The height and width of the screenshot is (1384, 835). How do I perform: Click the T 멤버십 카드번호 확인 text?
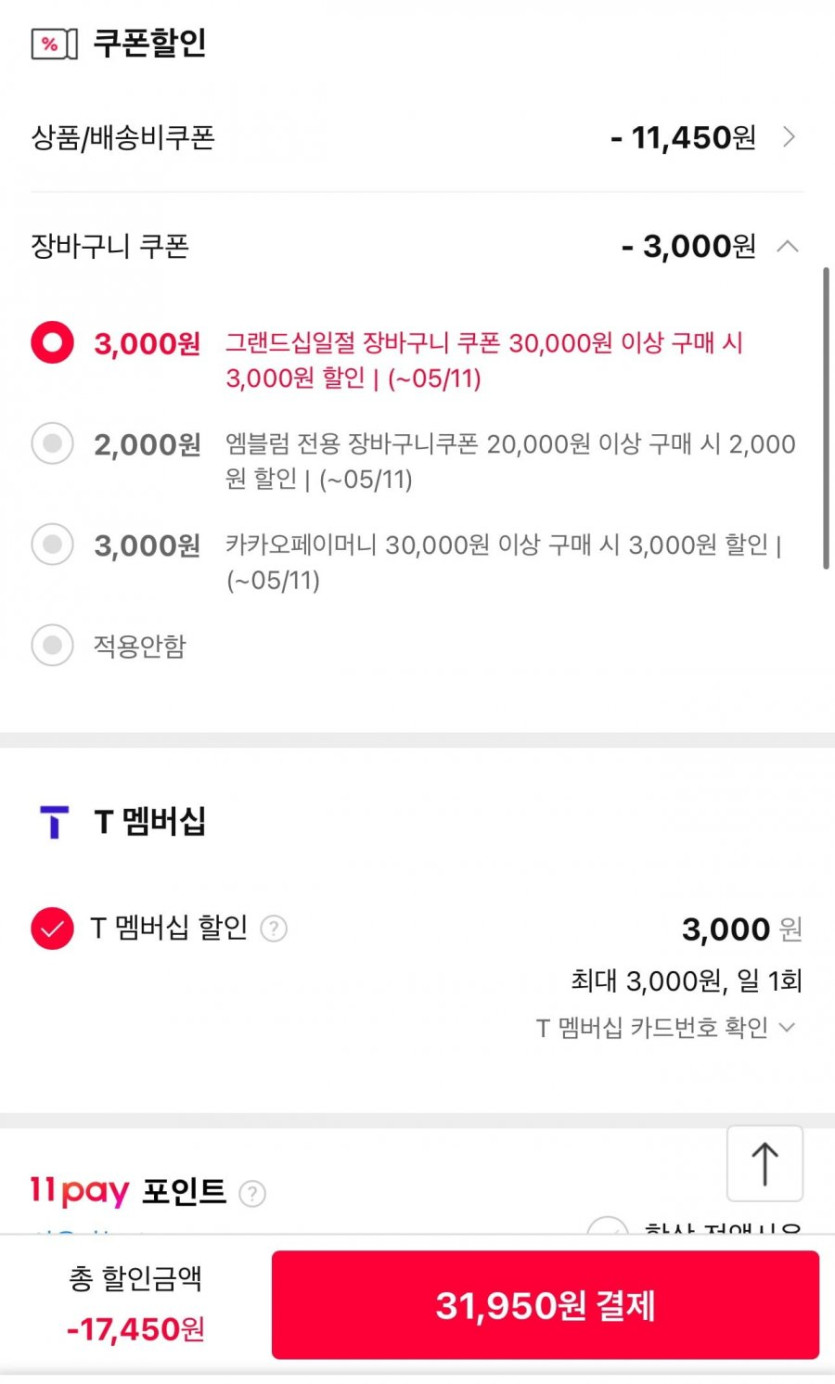point(652,1027)
